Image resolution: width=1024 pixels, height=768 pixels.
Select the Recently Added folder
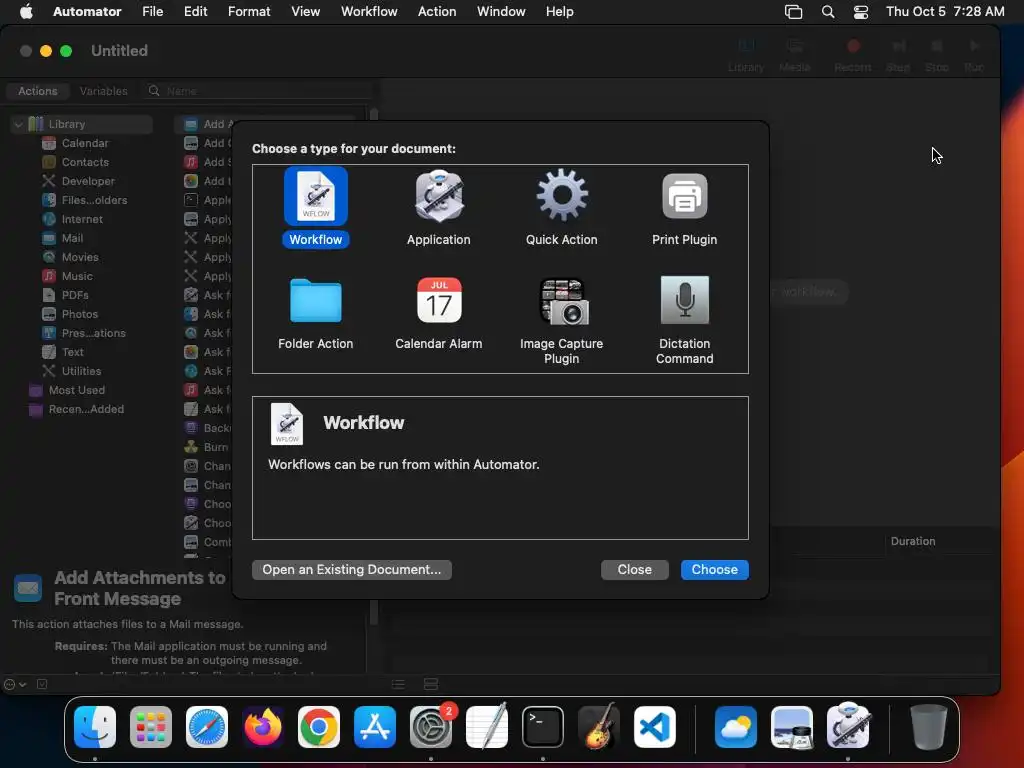point(86,409)
